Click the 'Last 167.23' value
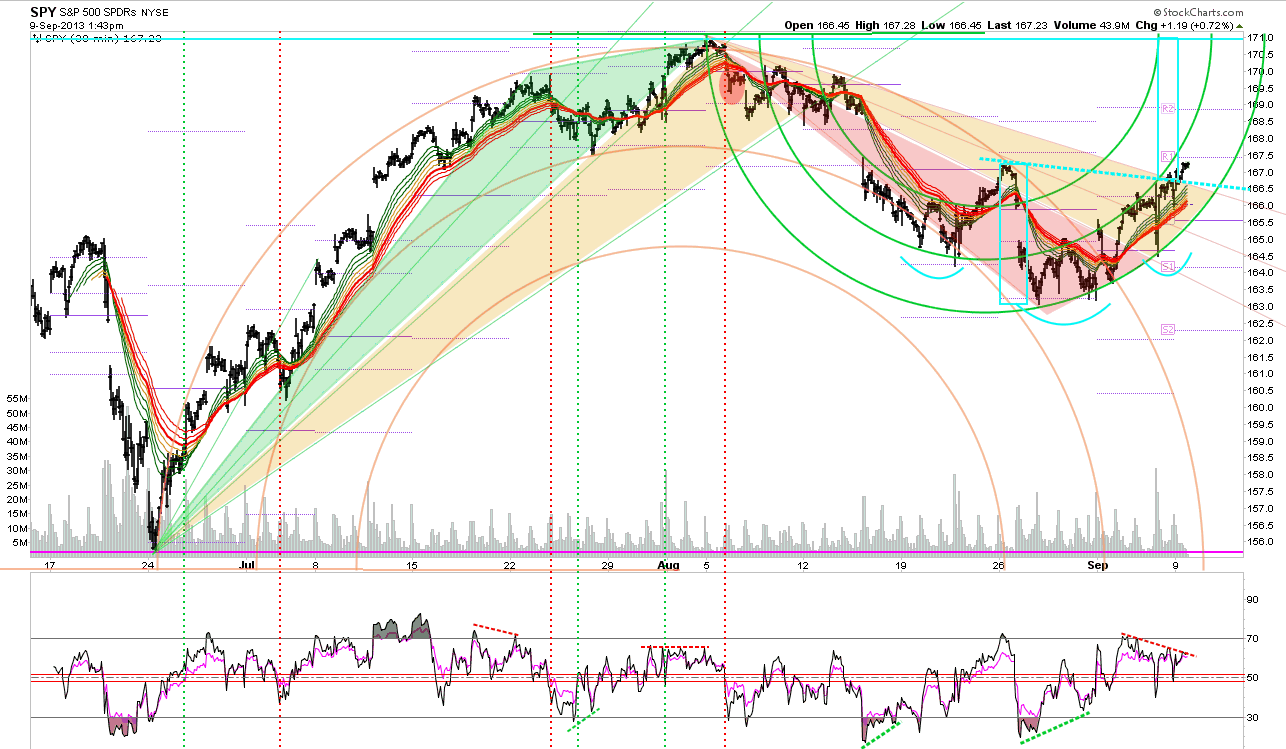 pos(1016,26)
